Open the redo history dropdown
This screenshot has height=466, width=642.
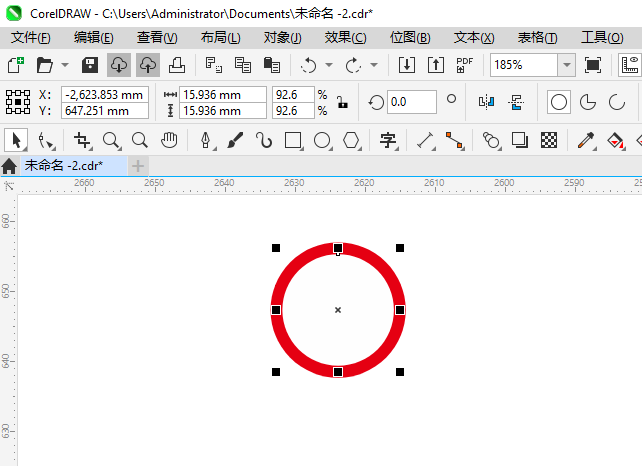tap(373, 65)
